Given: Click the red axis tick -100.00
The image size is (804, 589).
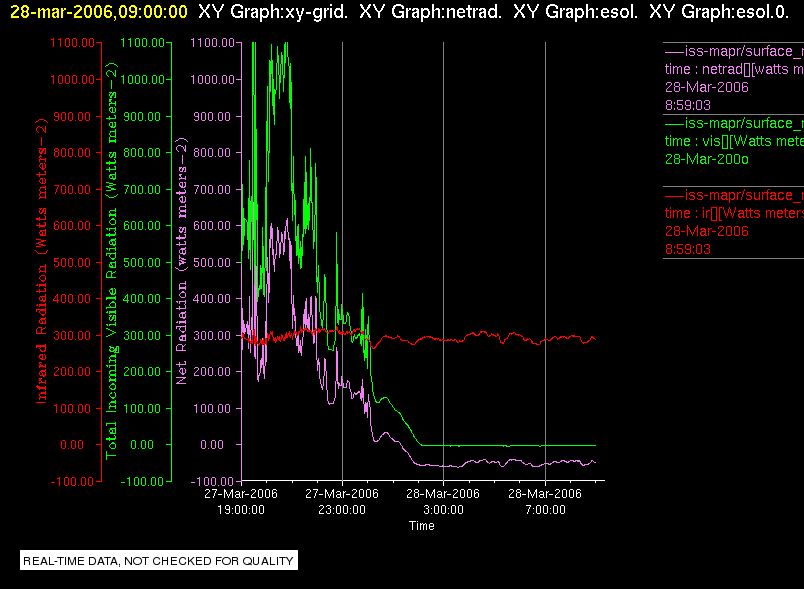Looking at the screenshot, I should [72, 481].
